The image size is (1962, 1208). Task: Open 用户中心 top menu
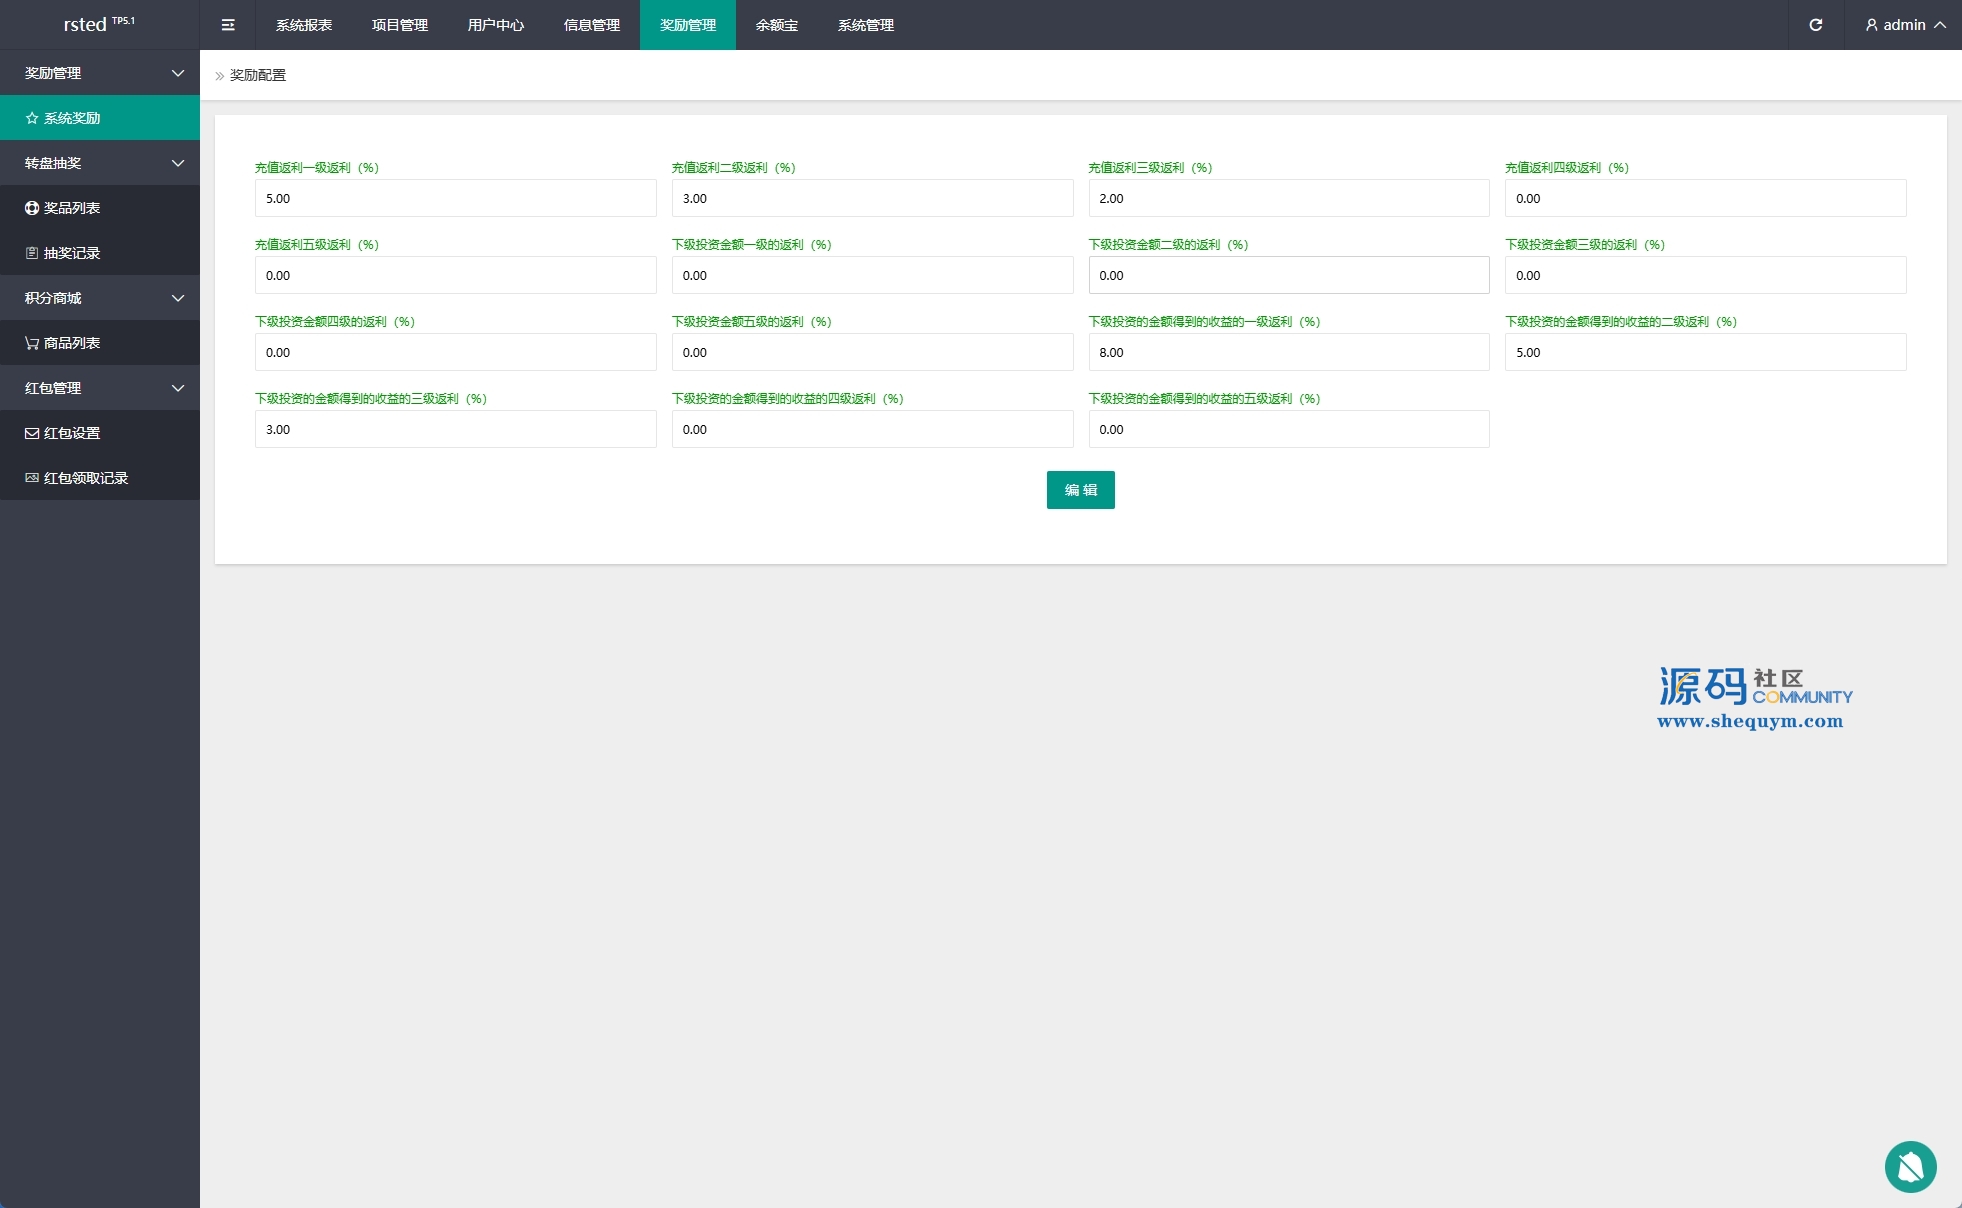[x=496, y=25]
